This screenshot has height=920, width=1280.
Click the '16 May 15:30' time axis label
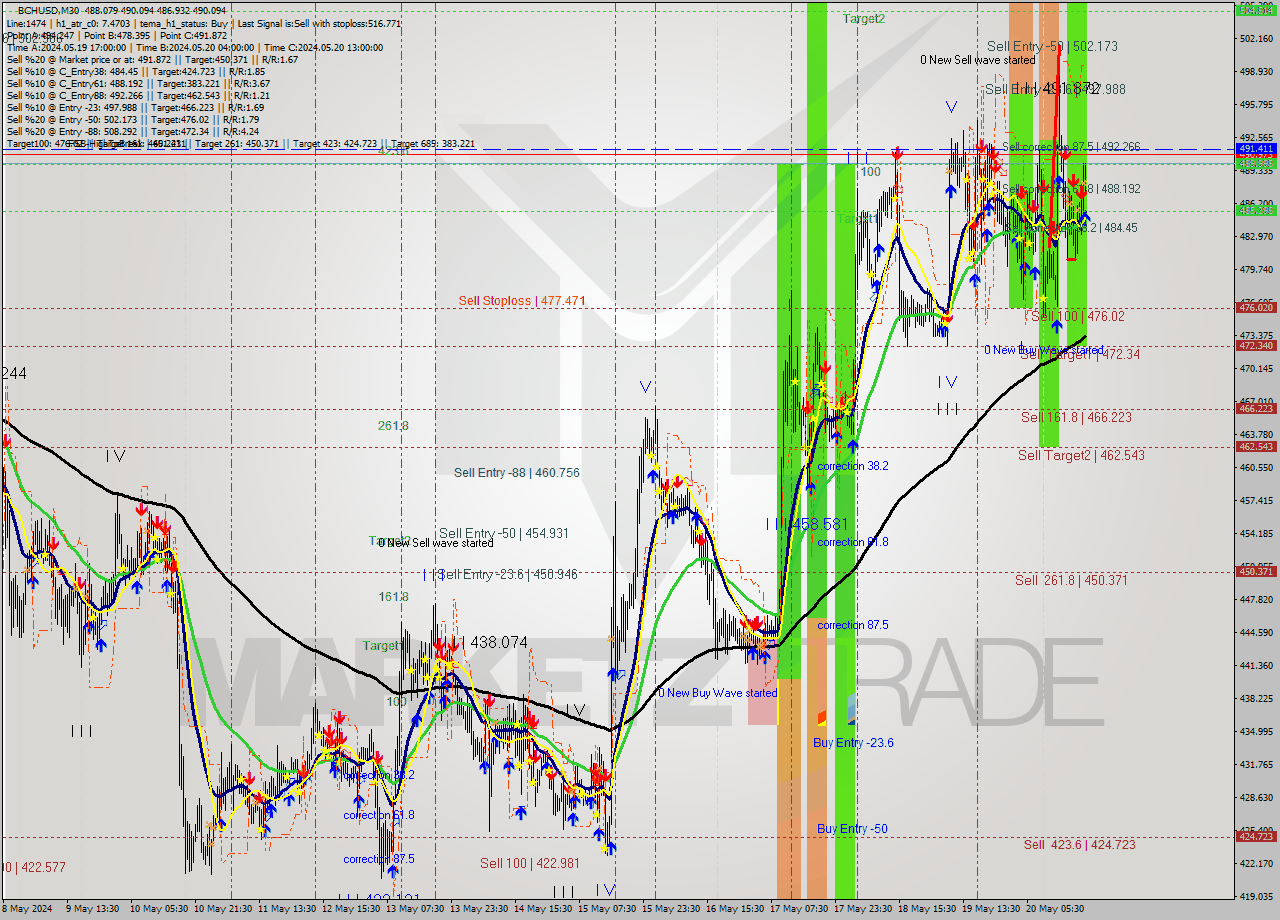(x=734, y=909)
